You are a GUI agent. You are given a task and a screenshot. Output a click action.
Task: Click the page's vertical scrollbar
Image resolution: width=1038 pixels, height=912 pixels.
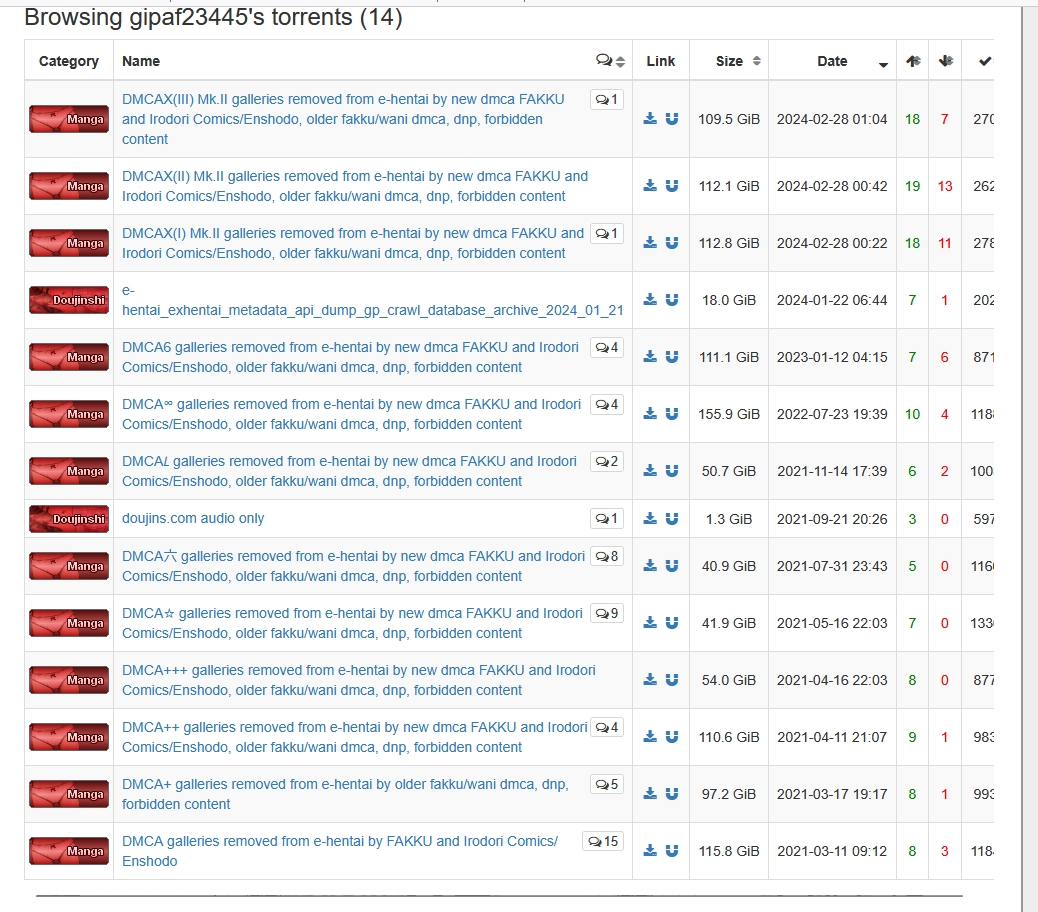tap(1029, 459)
